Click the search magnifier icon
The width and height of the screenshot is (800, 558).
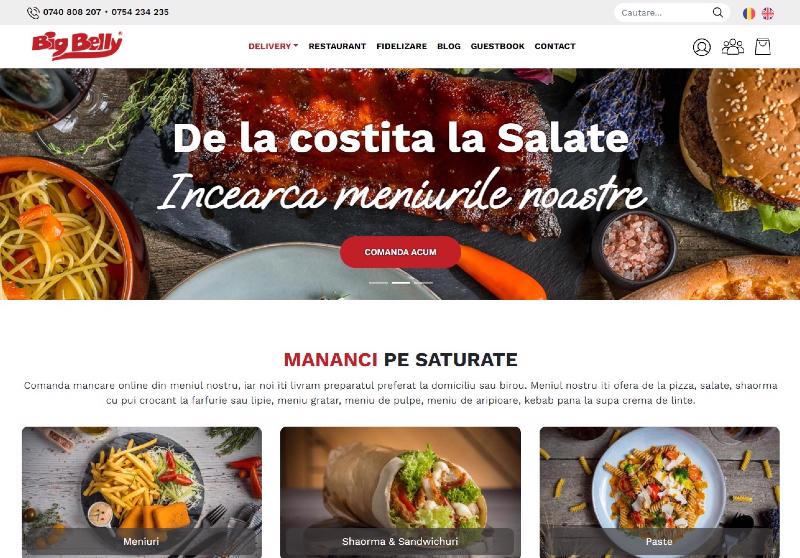717,13
